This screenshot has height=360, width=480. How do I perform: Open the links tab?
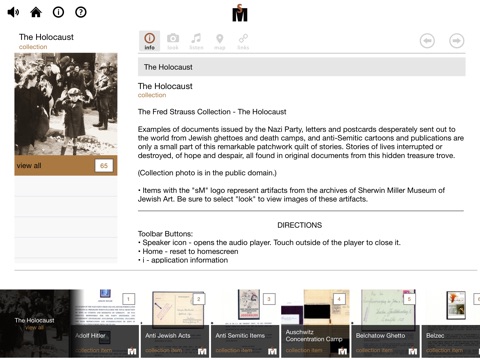click(243, 41)
